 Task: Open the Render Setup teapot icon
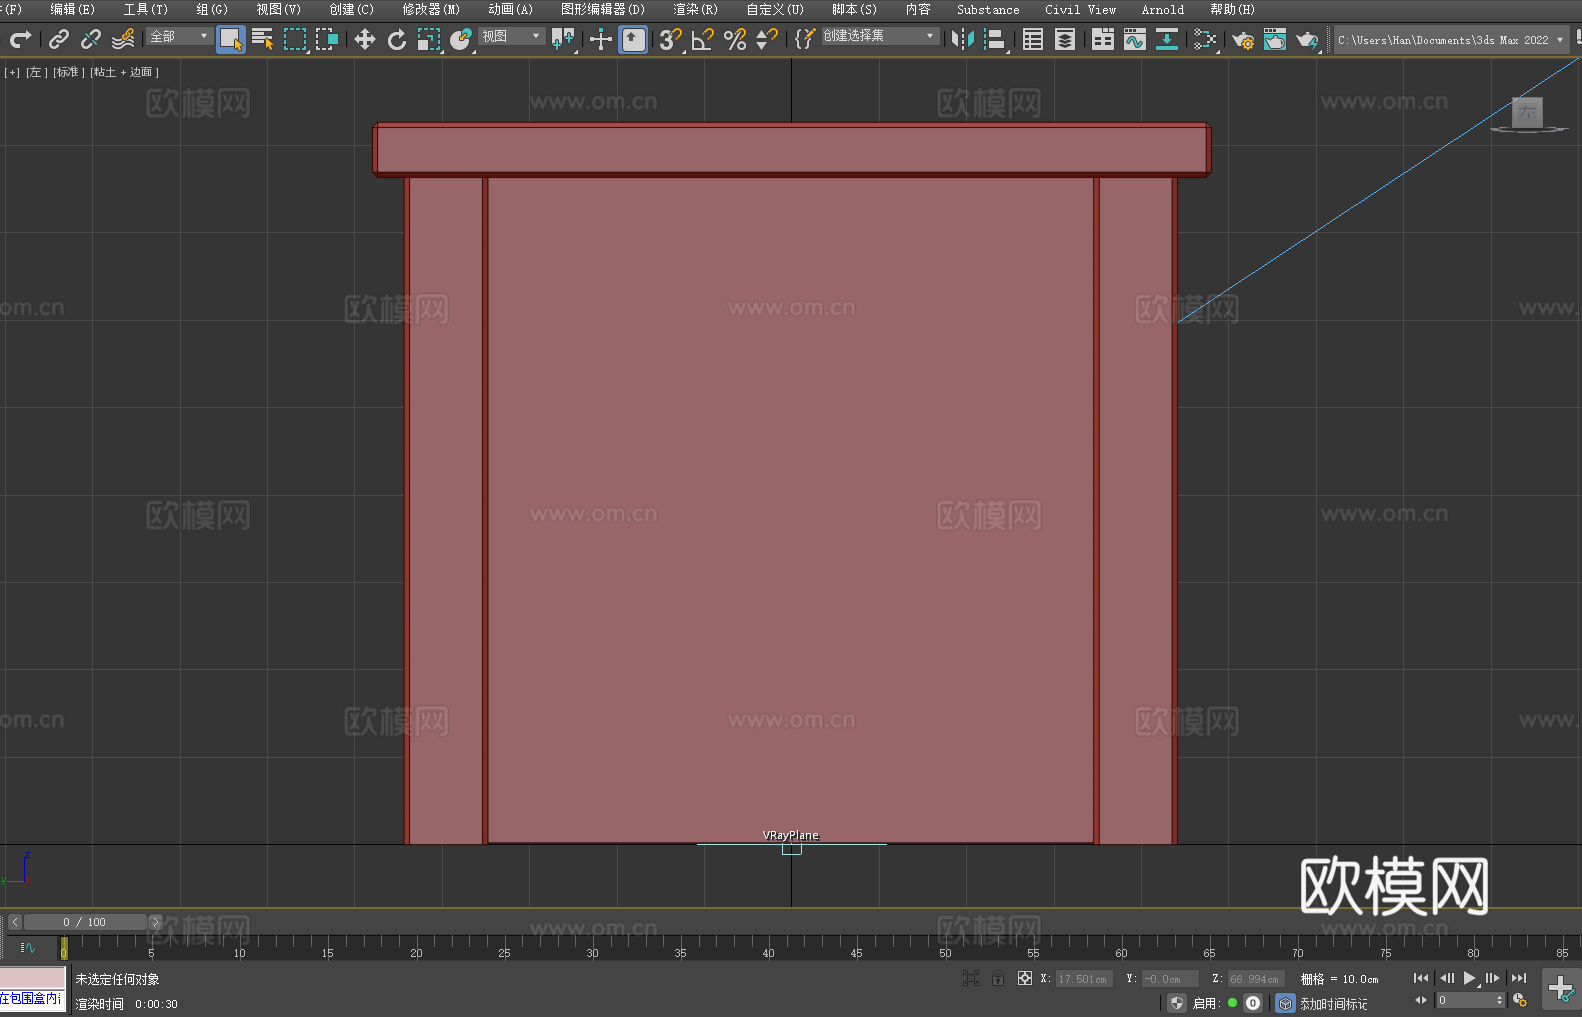(x=1243, y=39)
